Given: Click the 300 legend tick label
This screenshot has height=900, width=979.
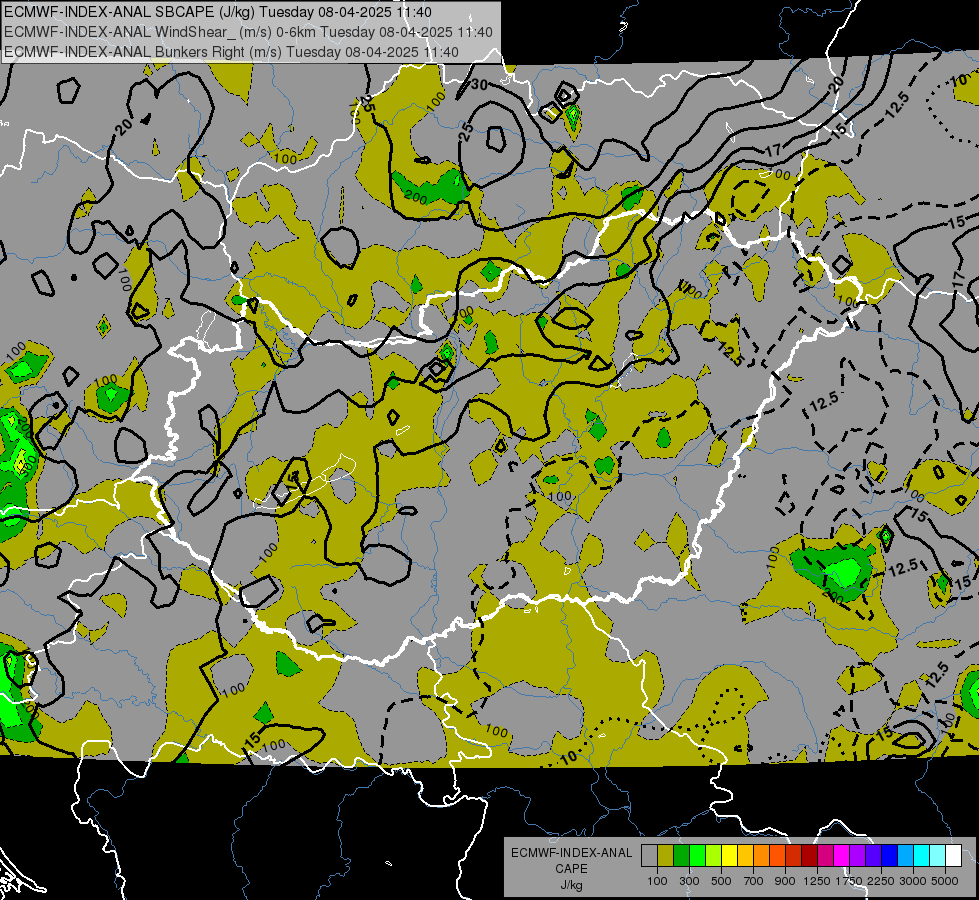Looking at the screenshot, I should pyautogui.click(x=689, y=881).
